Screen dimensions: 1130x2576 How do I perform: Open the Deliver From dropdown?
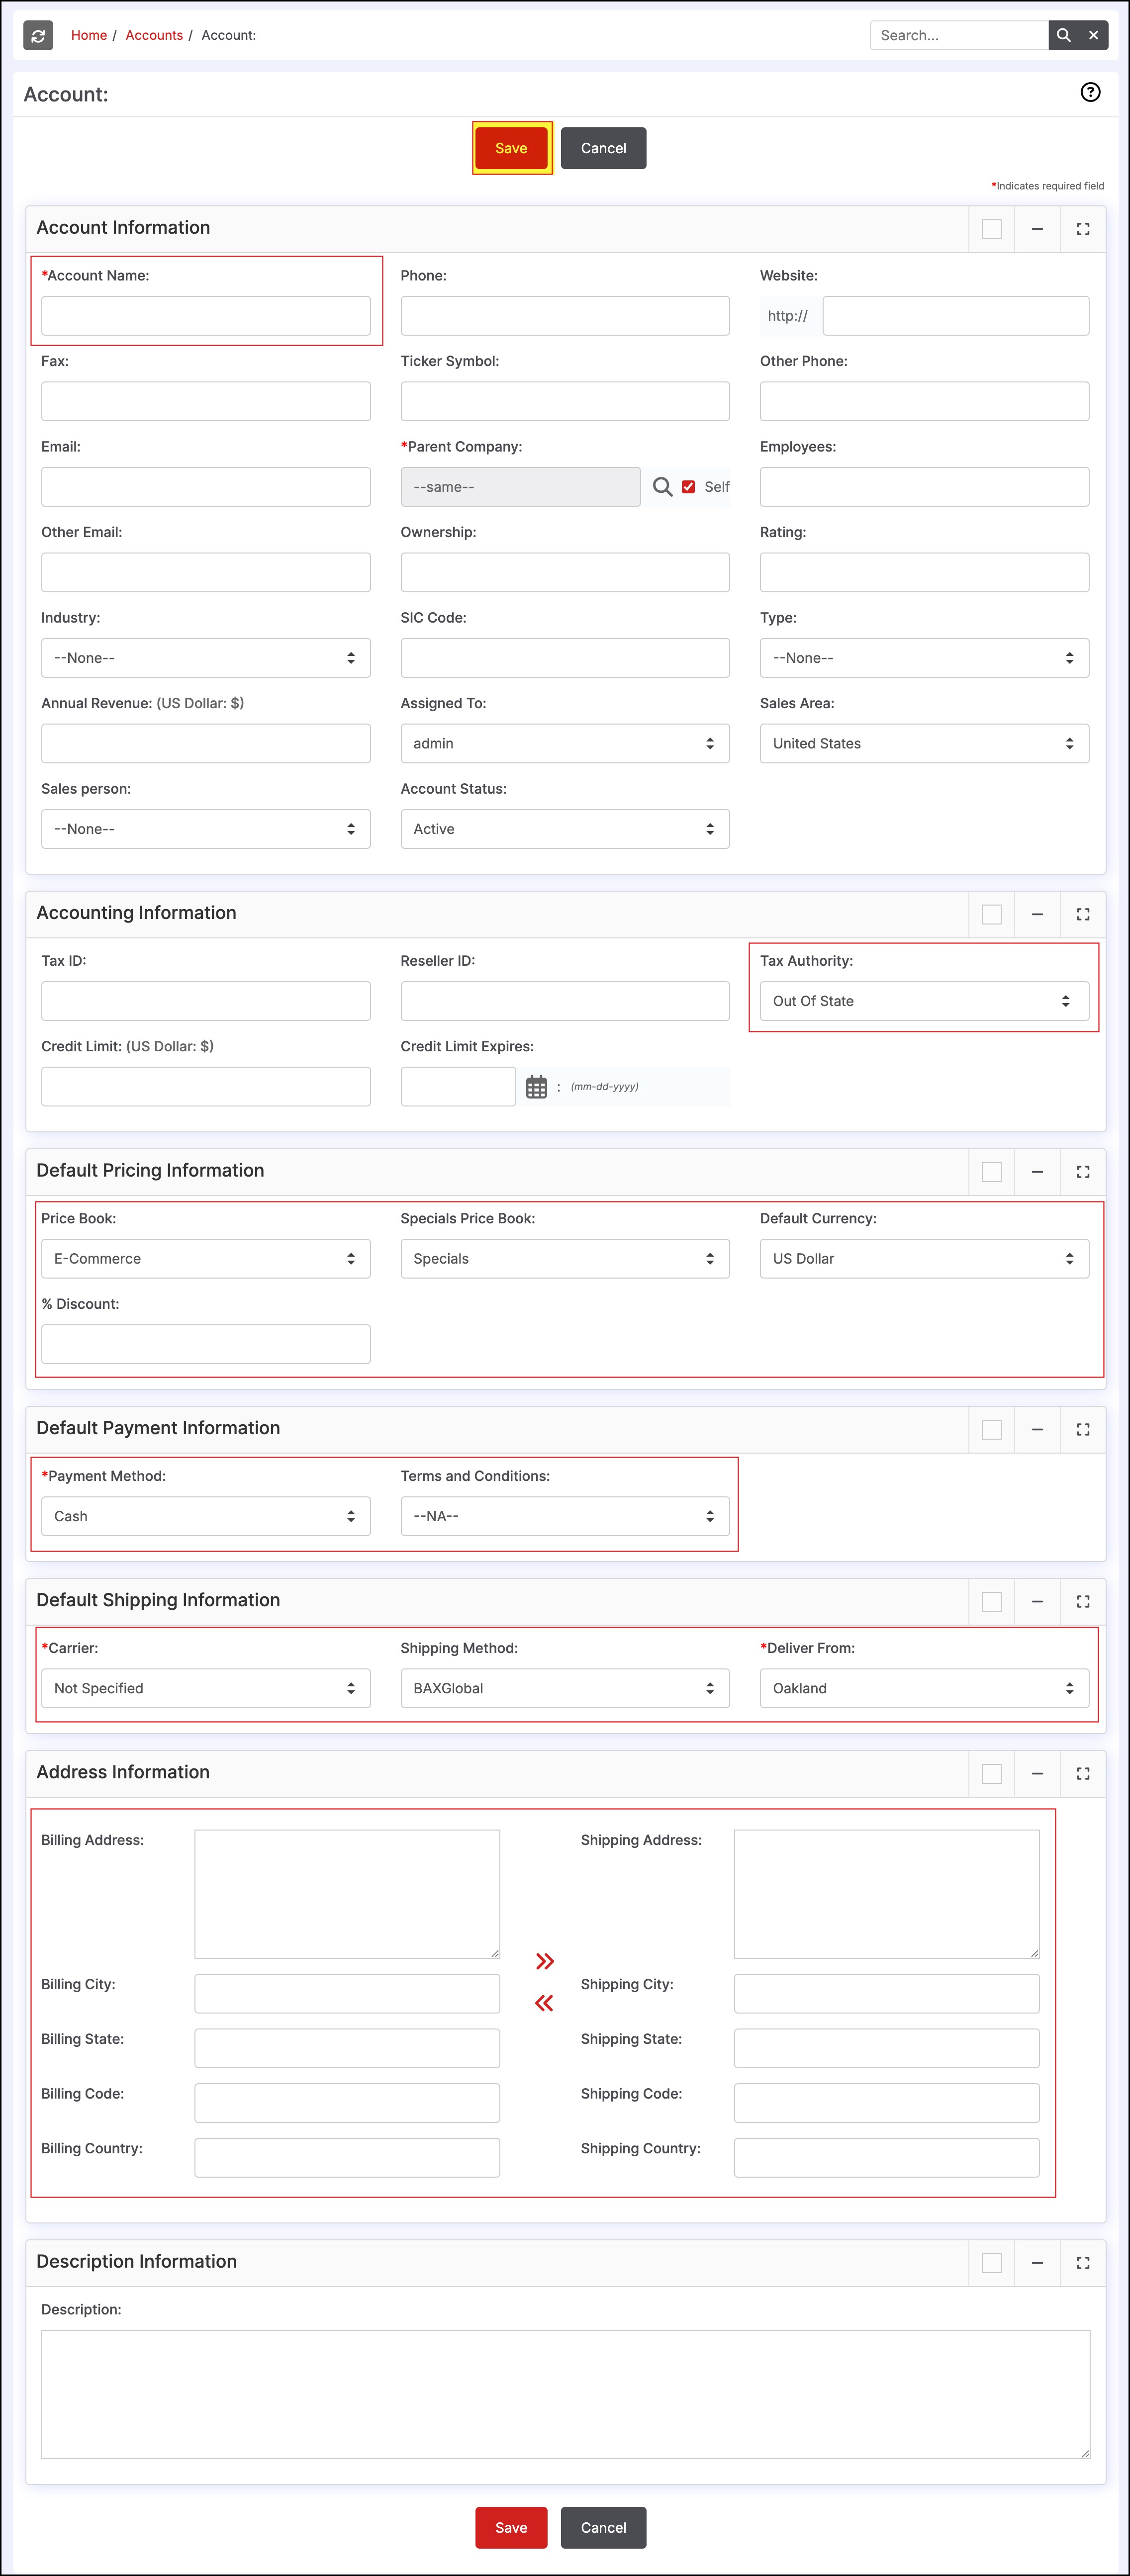(x=924, y=1689)
